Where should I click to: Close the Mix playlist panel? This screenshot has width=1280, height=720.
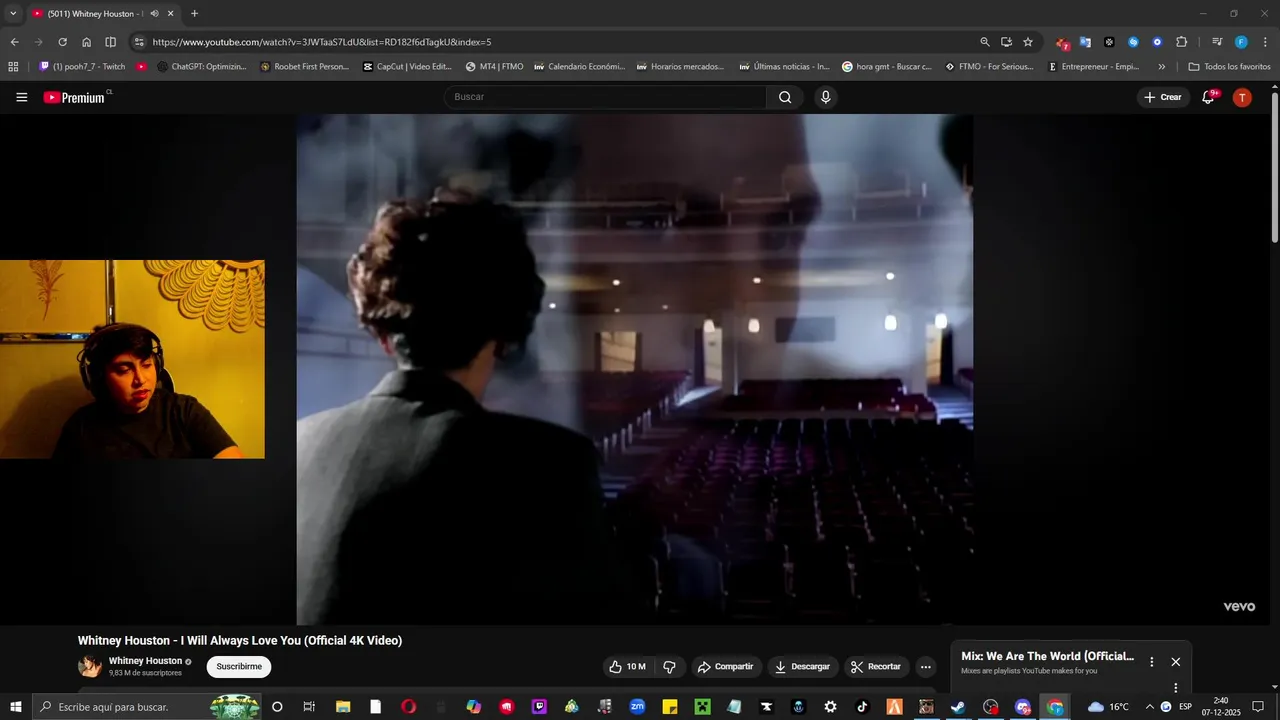tap(1176, 662)
